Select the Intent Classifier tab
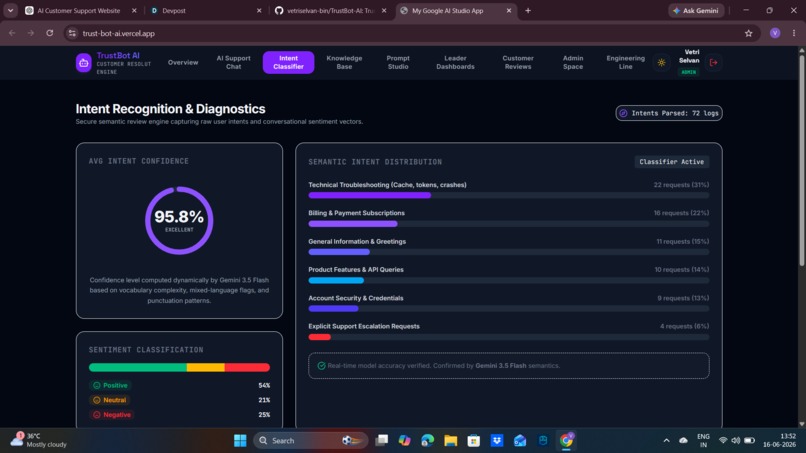The image size is (806, 453). pos(288,62)
